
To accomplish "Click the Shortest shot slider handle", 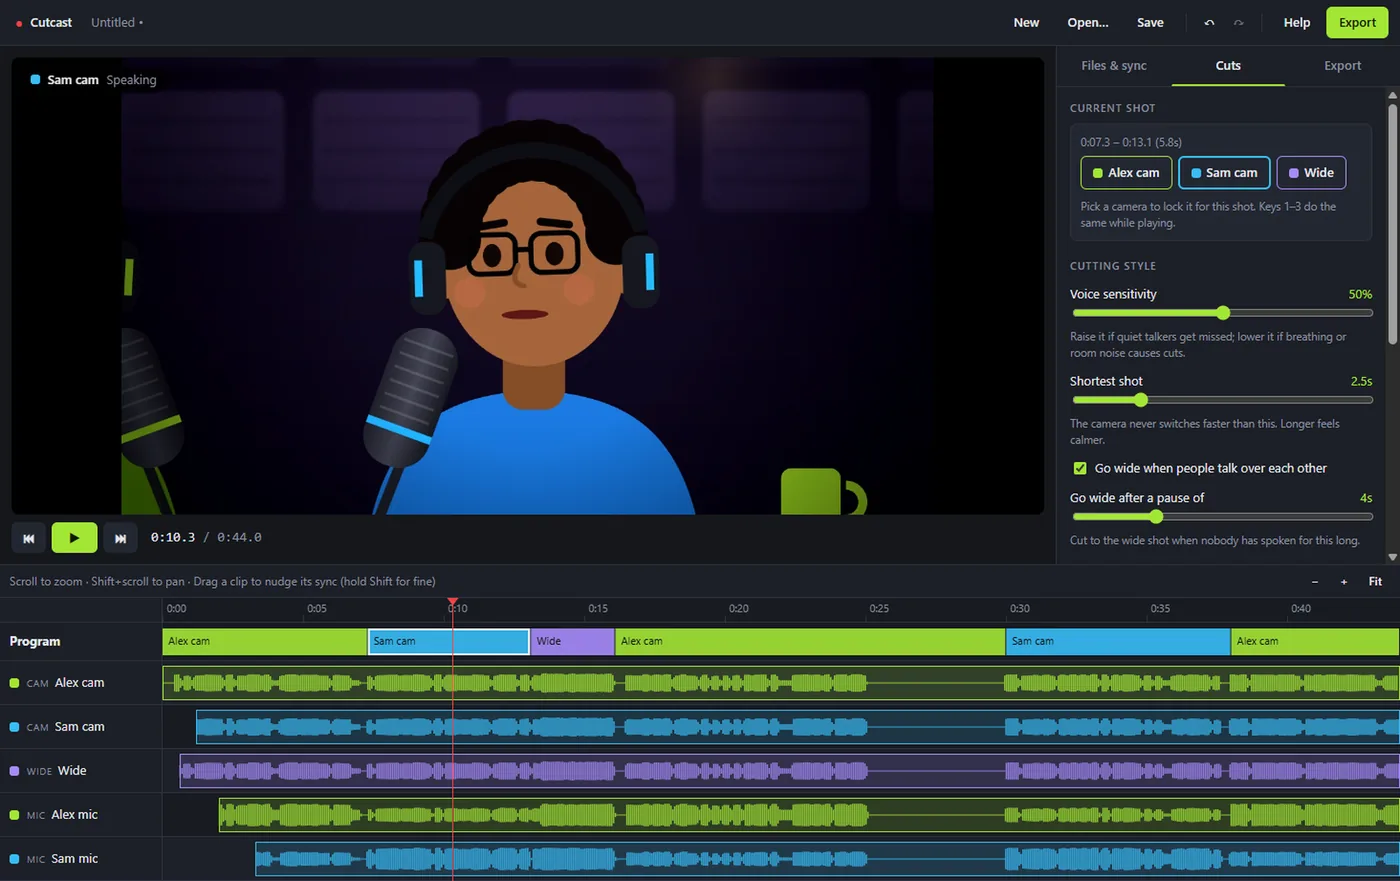I will [1141, 400].
